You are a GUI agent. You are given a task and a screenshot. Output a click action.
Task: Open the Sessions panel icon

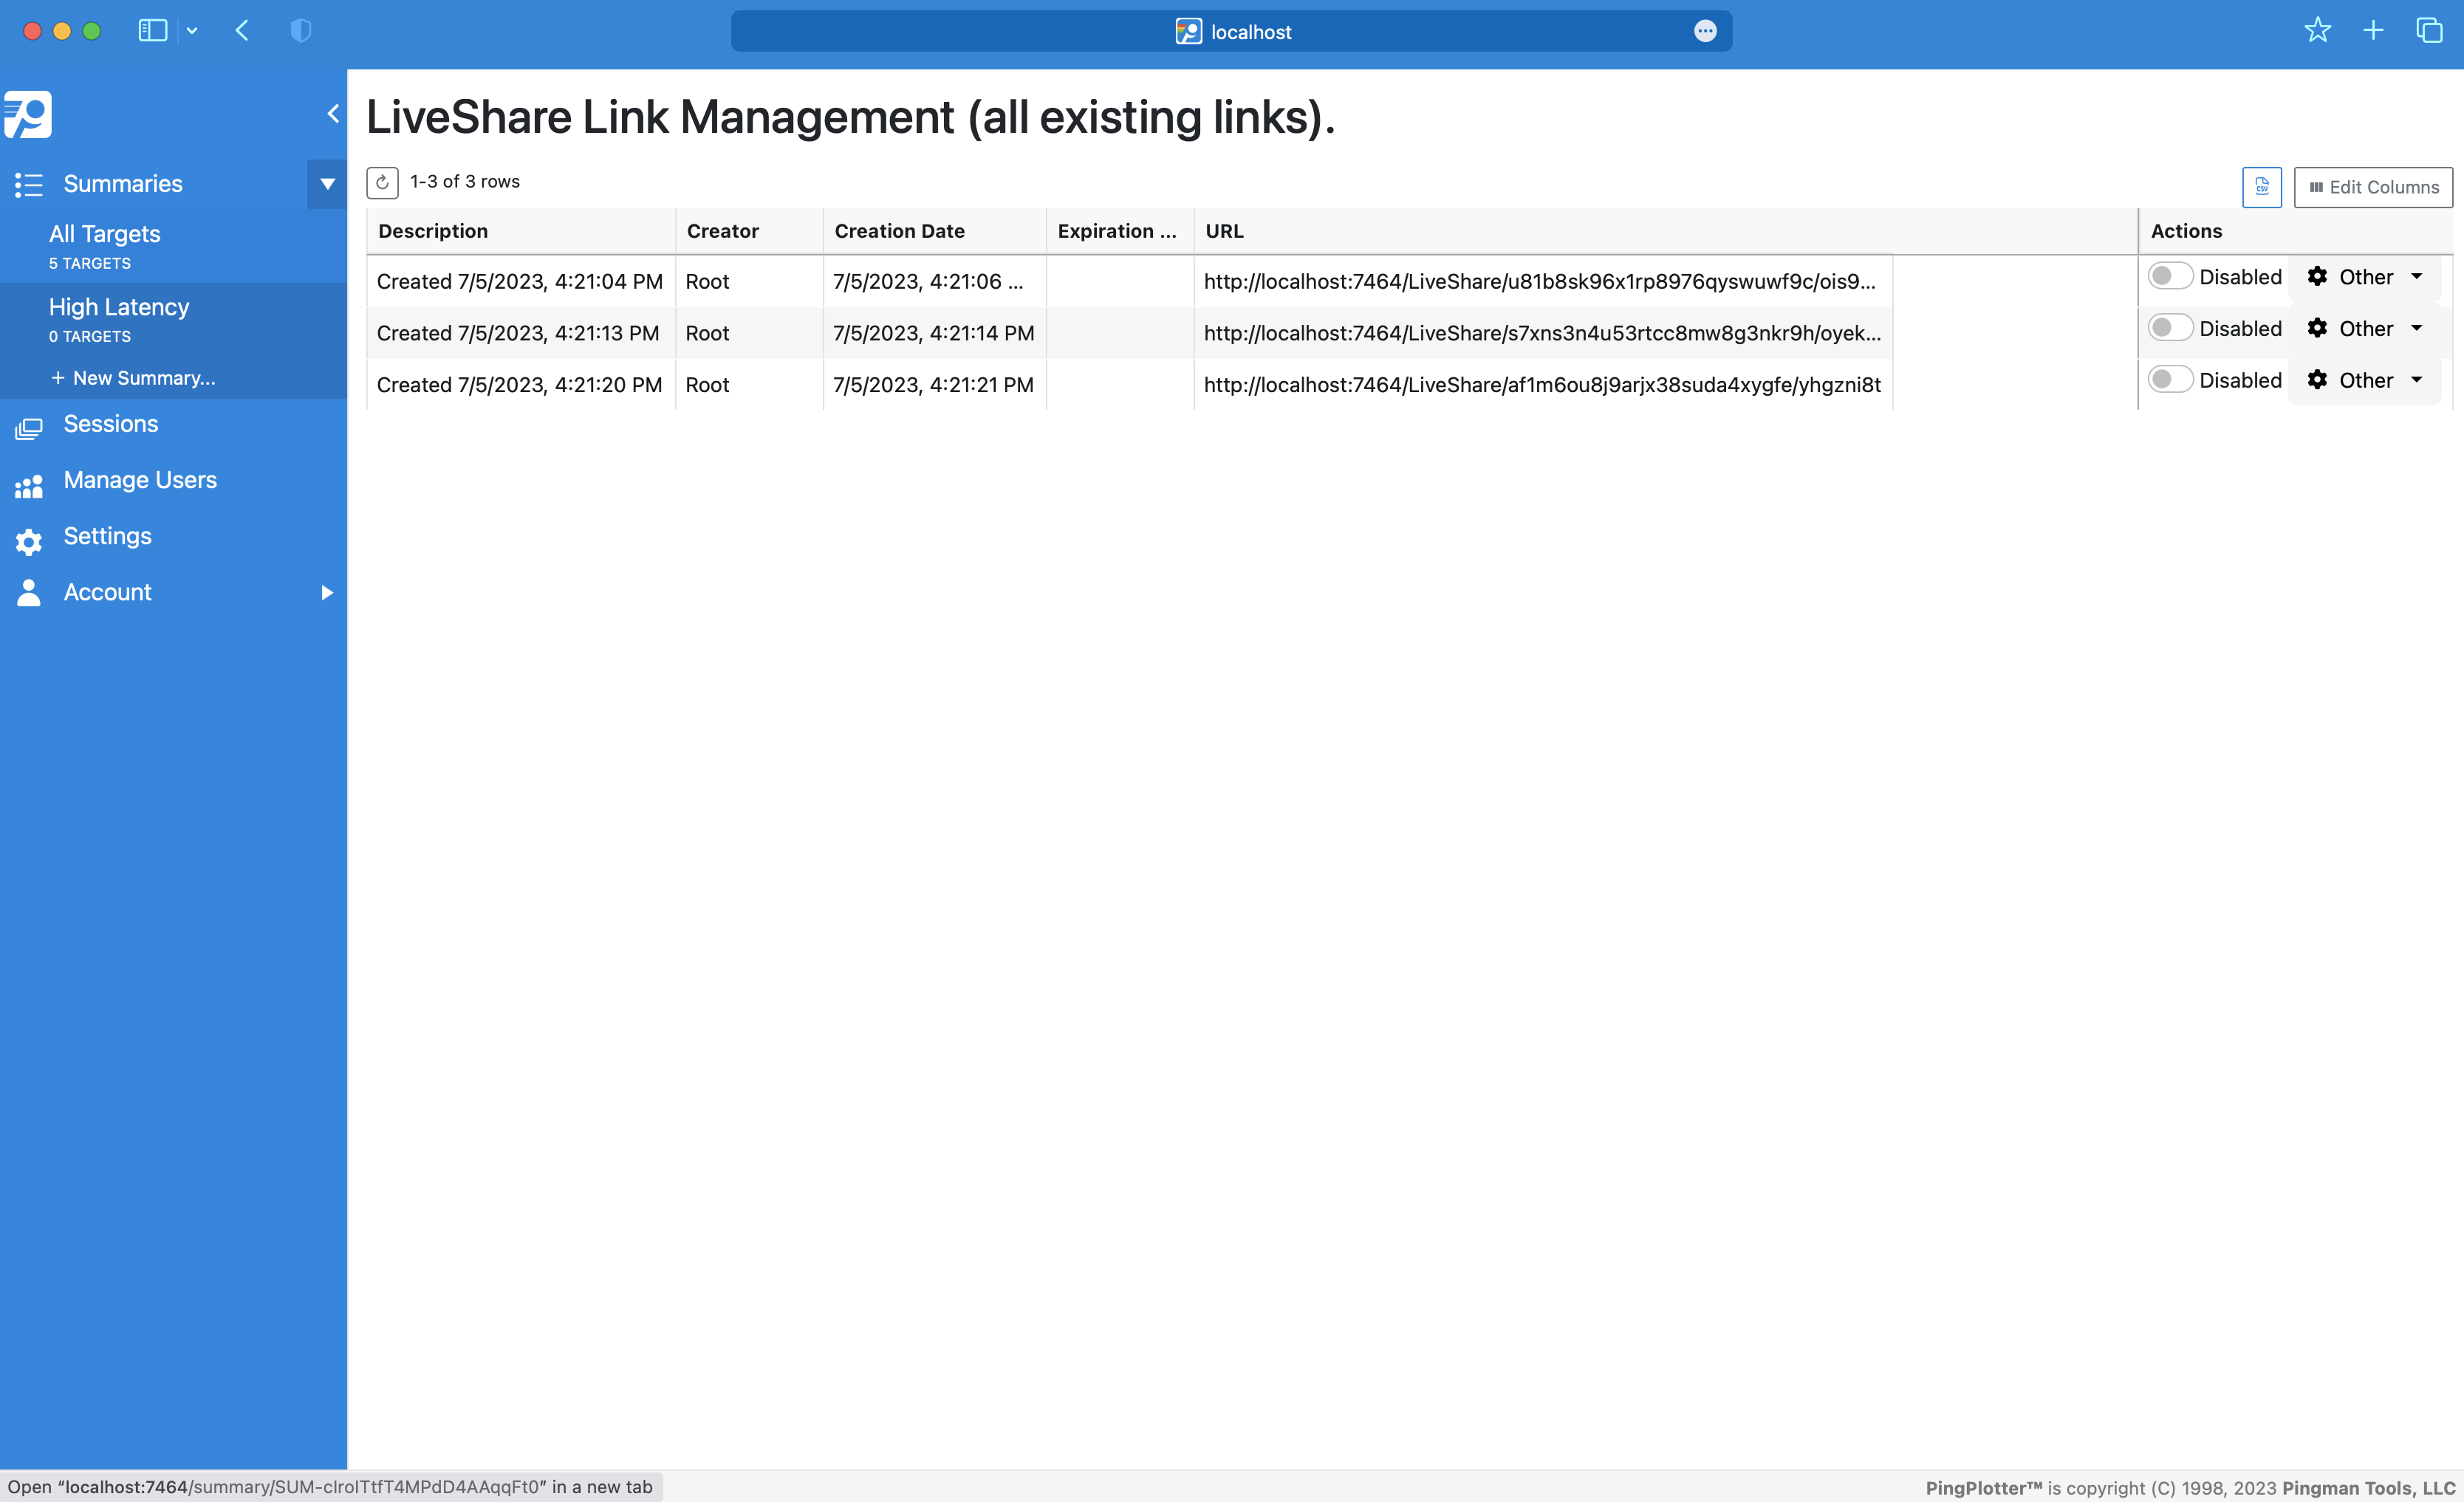(28, 428)
